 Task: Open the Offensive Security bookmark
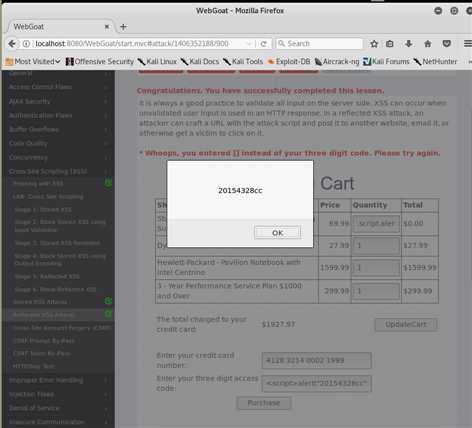[x=100, y=62]
